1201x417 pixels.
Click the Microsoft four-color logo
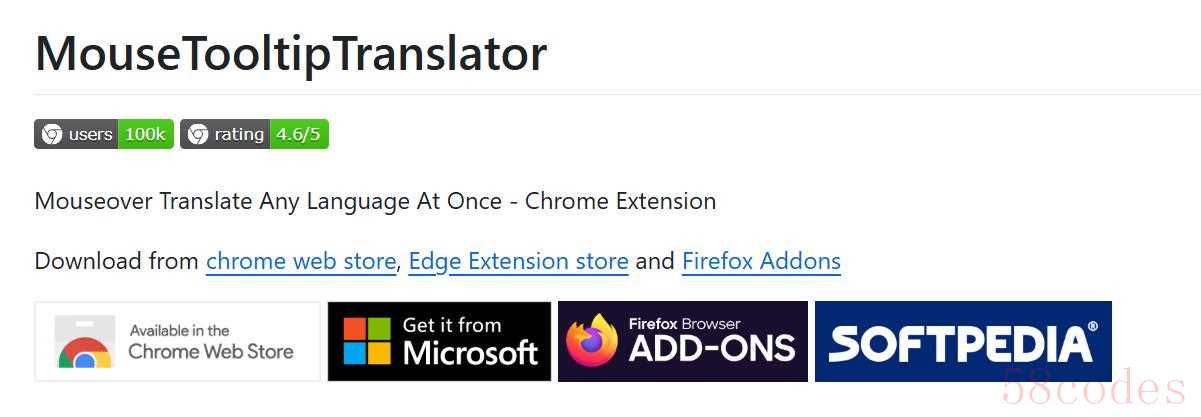pyautogui.click(x=367, y=342)
